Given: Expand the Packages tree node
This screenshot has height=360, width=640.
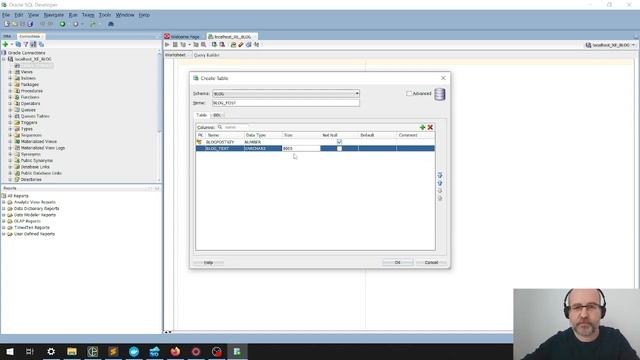Looking at the screenshot, I should point(10,84).
